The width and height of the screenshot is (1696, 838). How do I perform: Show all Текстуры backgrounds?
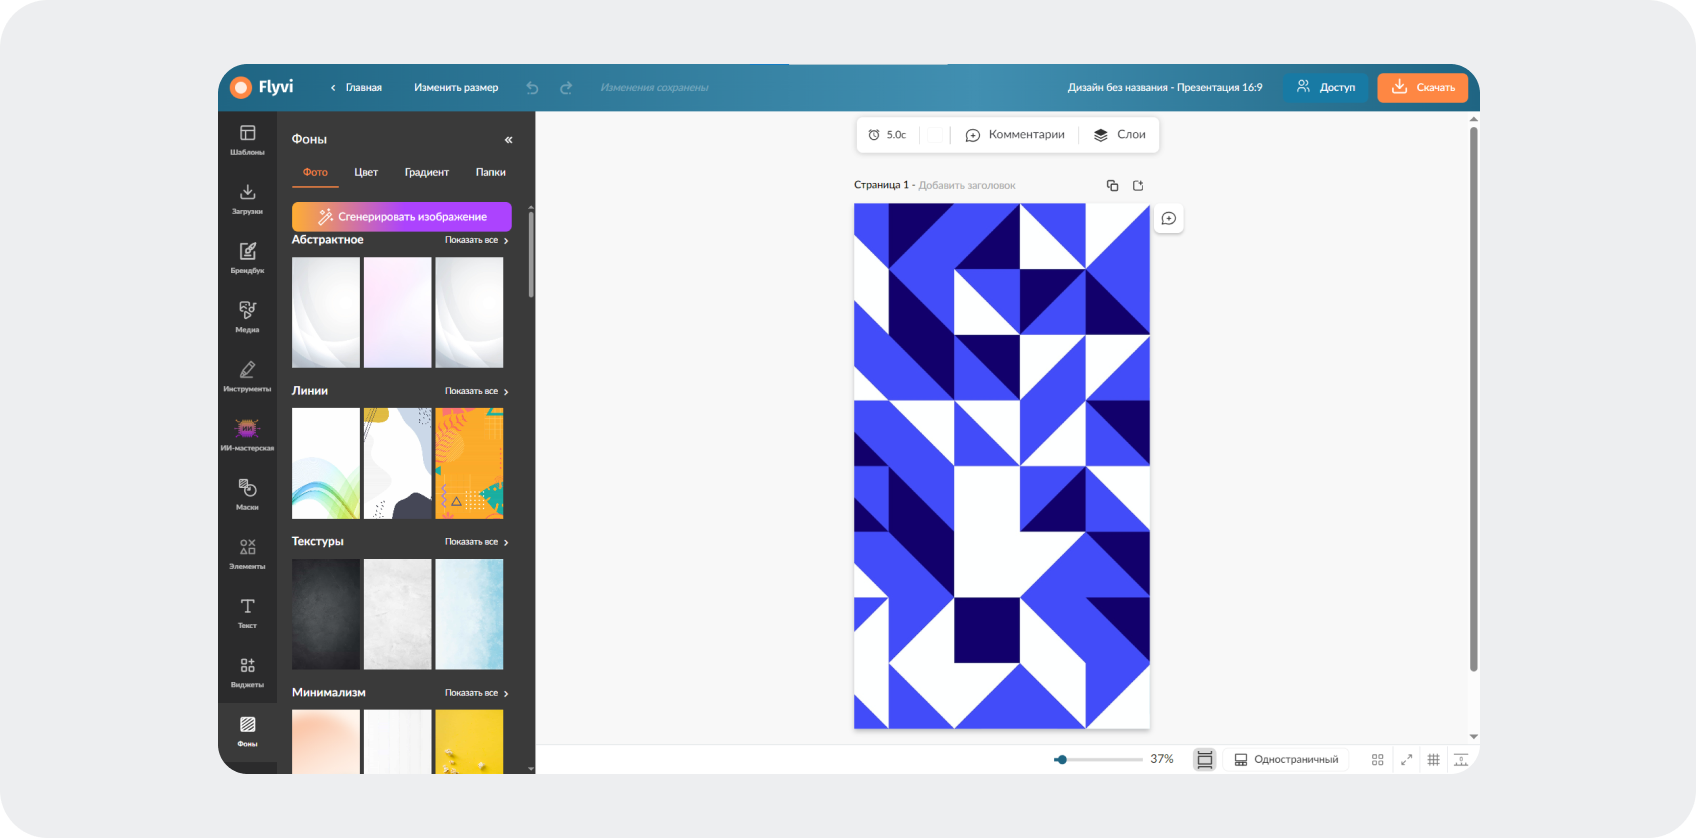click(477, 542)
